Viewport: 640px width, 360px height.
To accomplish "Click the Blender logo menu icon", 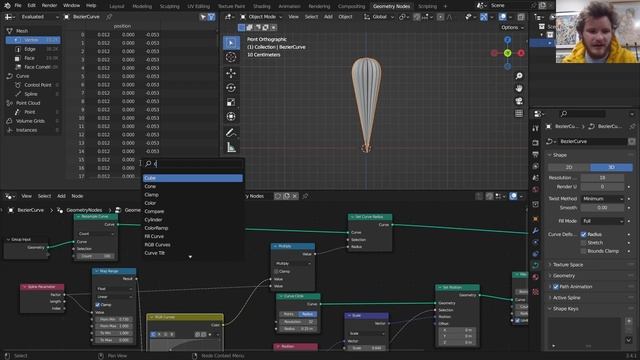I will pos(7,6).
